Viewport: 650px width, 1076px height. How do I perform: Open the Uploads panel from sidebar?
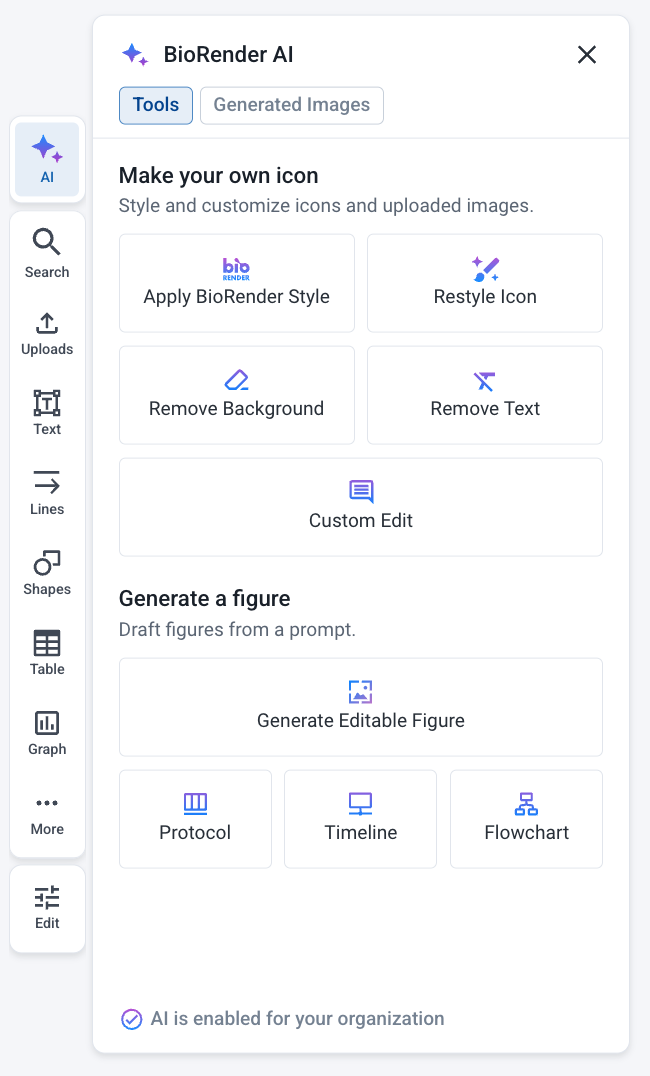(47, 334)
